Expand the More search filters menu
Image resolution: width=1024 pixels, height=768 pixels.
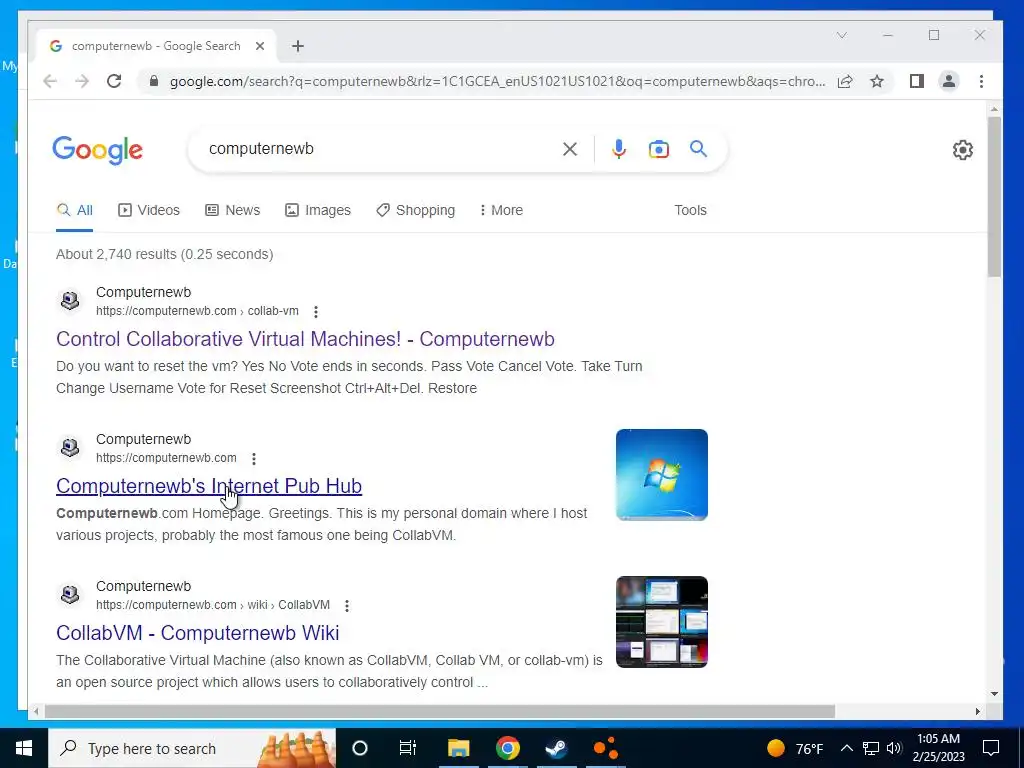point(502,210)
